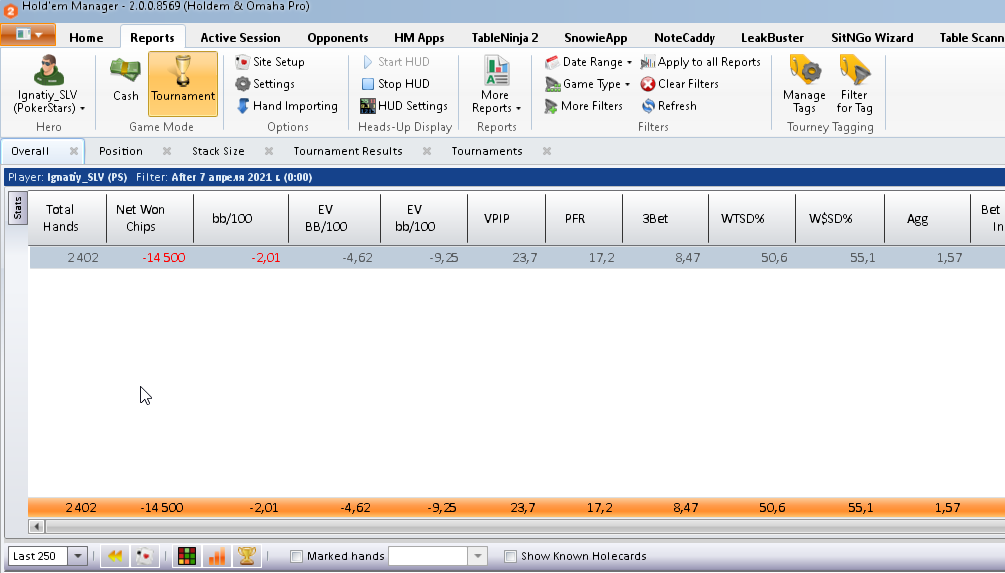Open HM Apps tab
The height and width of the screenshot is (573, 1005).
(419, 38)
